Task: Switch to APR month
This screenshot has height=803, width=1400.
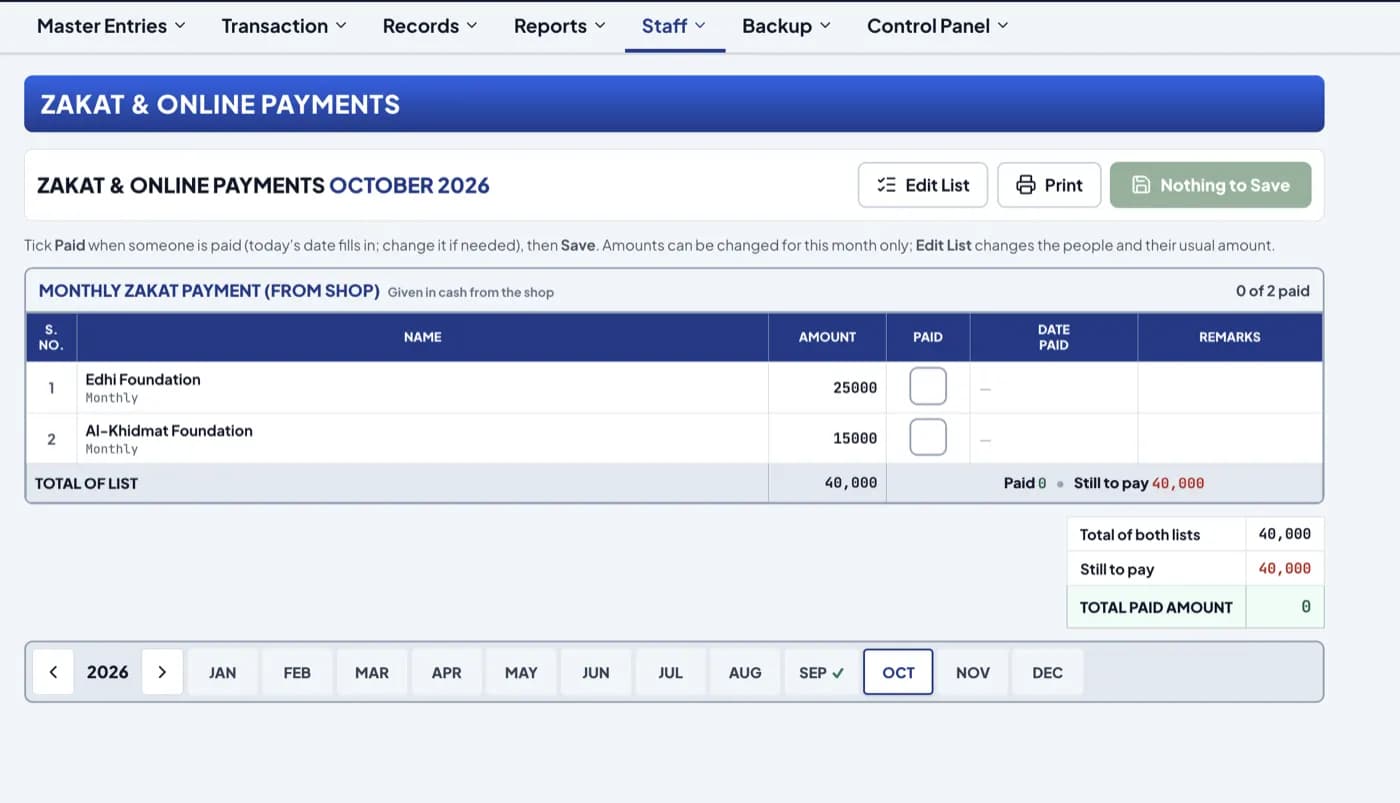Action: [446, 672]
